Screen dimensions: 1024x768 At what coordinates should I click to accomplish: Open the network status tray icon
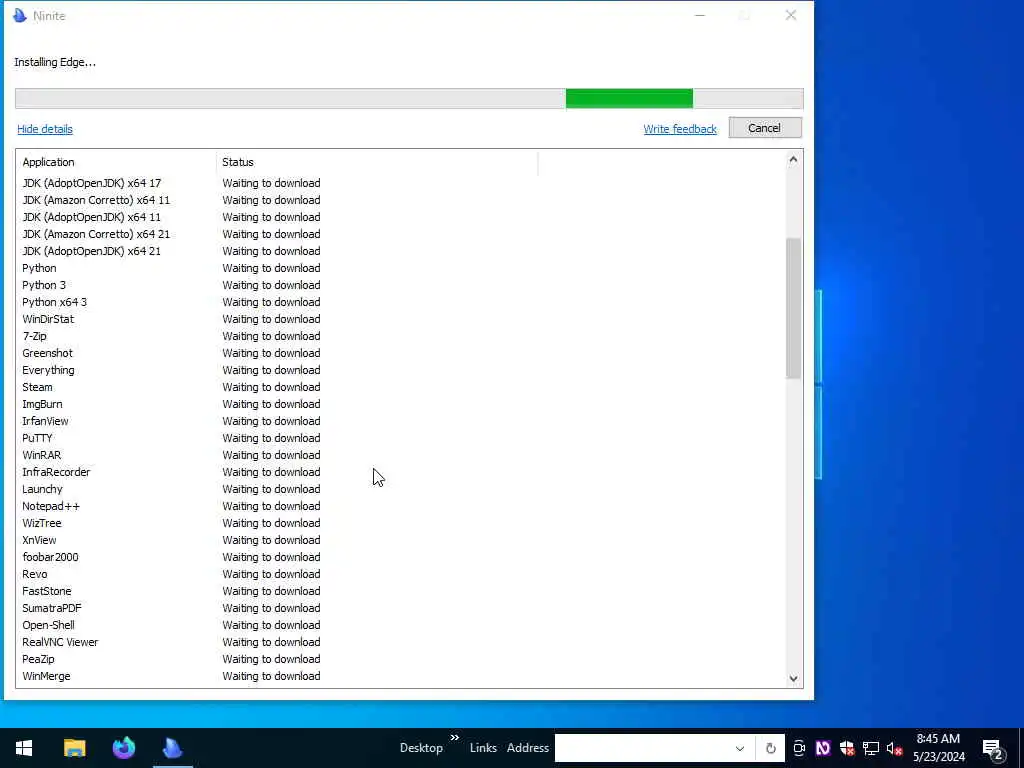coord(871,748)
